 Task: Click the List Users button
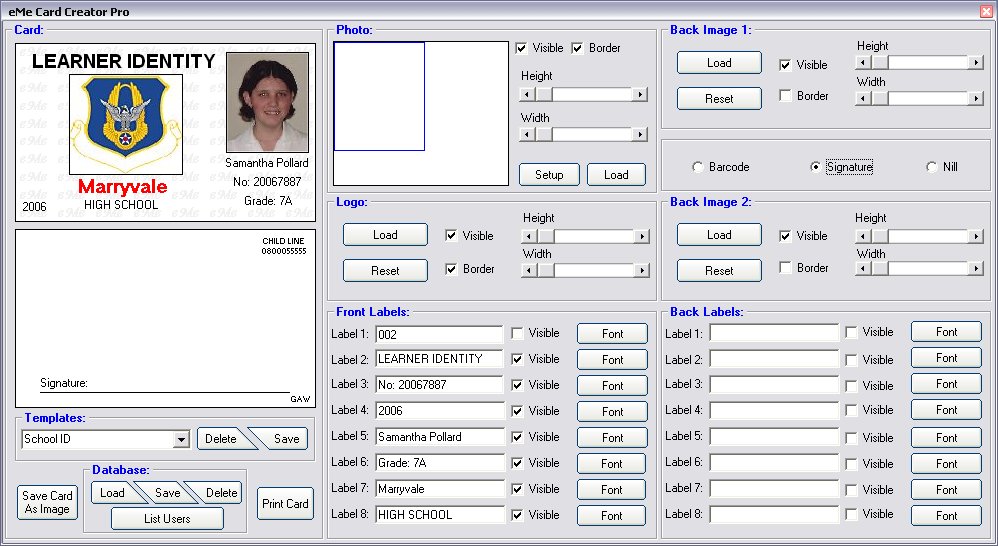coord(167,518)
